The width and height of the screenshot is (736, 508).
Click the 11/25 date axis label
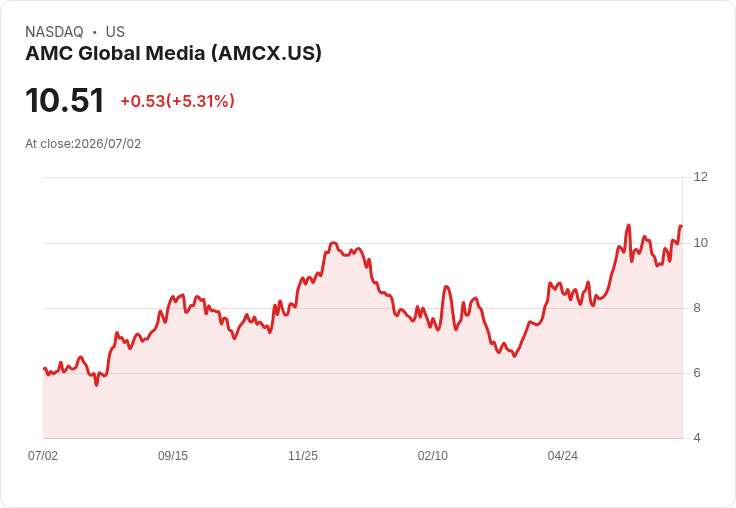point(303,456)
